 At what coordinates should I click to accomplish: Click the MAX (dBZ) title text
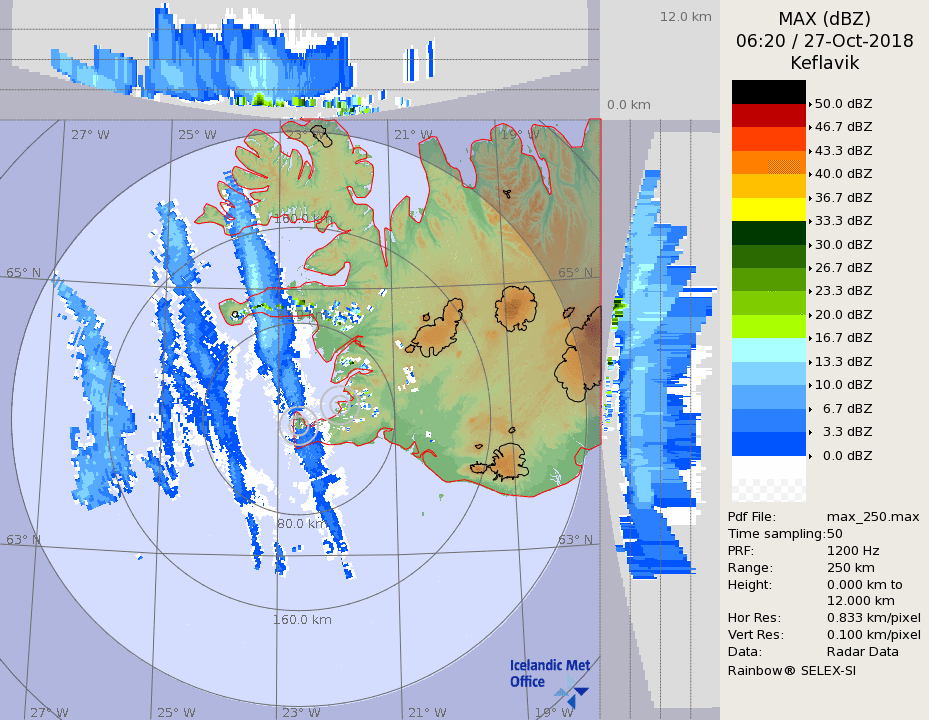point(824,19)
